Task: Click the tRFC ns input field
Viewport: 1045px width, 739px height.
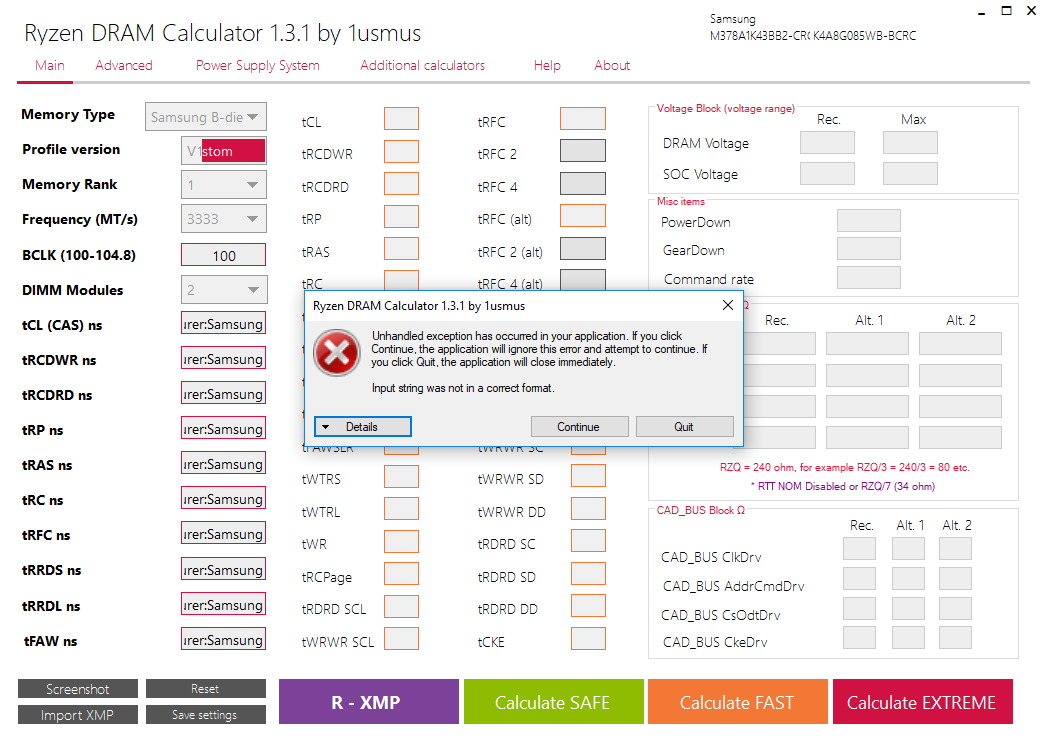Action: (x=223, y=534)
